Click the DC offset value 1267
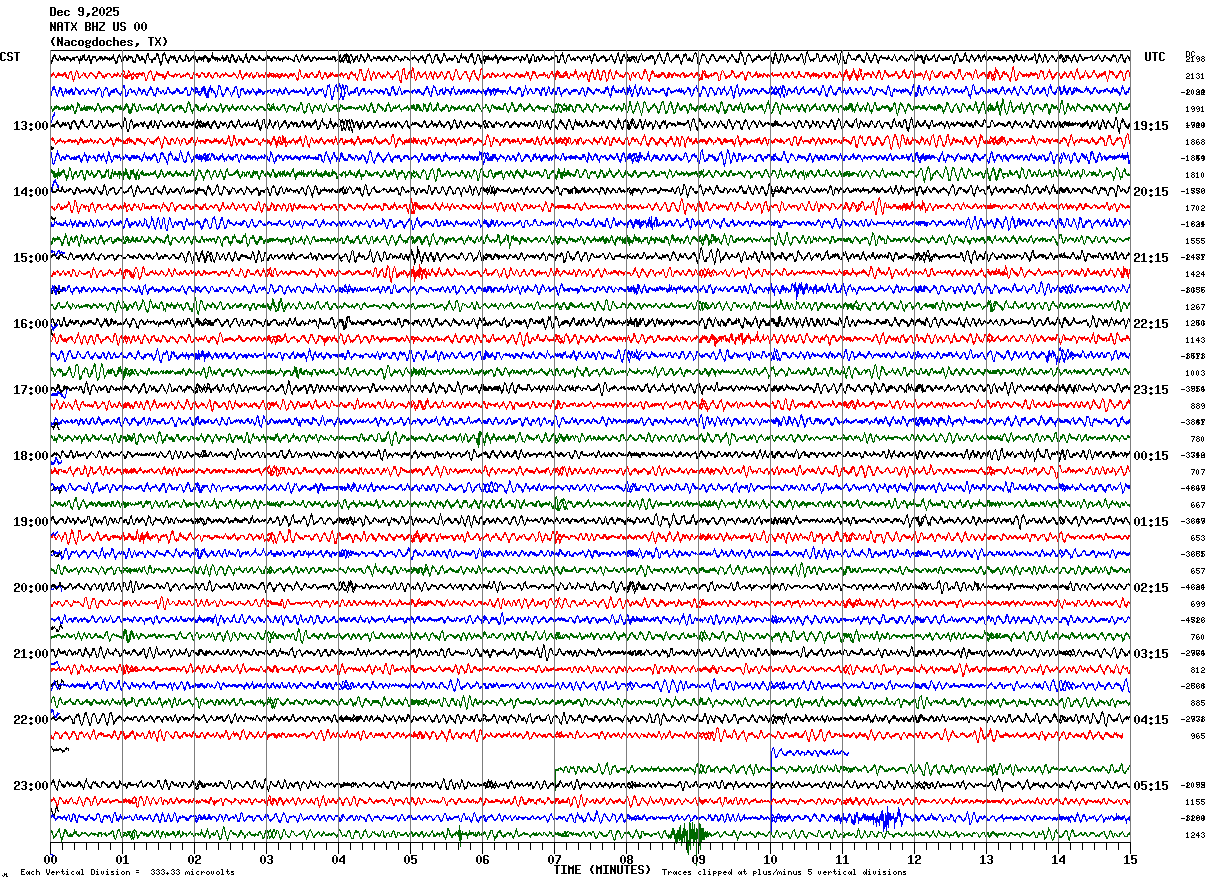1210x886 pixels. click(1195, 307)
